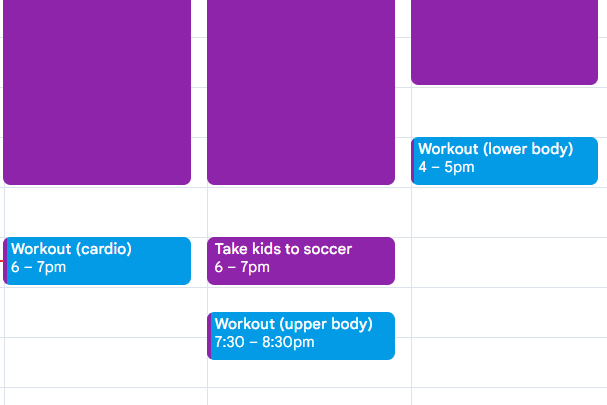The image size is (607, 405).
Task: Click empty slot directly above Take kids to soccer
Action: tap(300, 211)
